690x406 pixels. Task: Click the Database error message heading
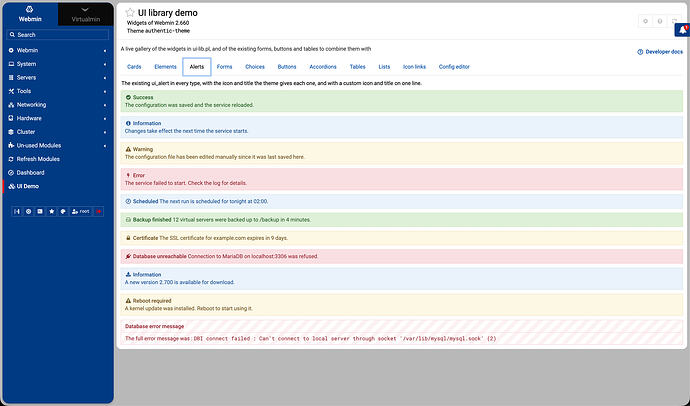tap(154, 326)
